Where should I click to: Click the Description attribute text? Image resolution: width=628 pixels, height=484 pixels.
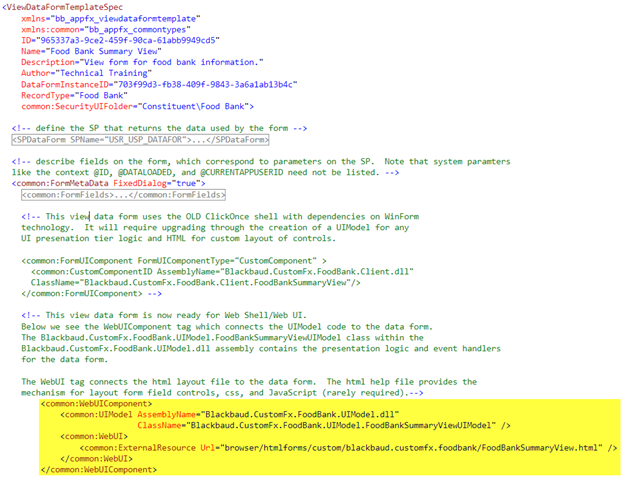158,63
